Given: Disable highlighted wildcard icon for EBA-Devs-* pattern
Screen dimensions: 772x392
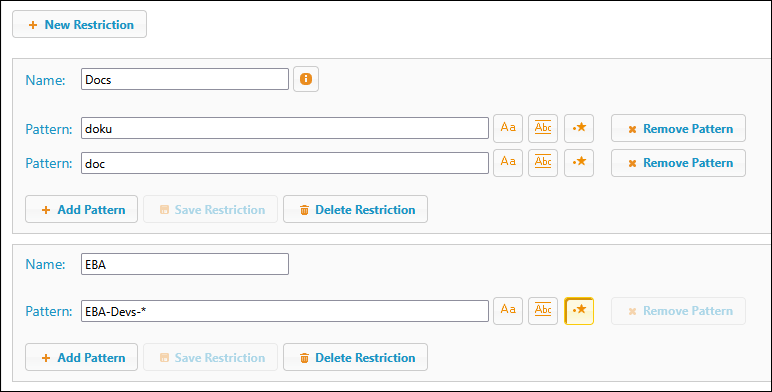Looking at the screenshot, I should (579, 311).
